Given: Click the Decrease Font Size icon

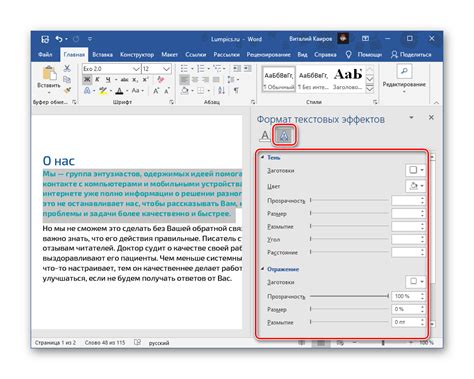Looking at the screenshot, I should (167, 90).
